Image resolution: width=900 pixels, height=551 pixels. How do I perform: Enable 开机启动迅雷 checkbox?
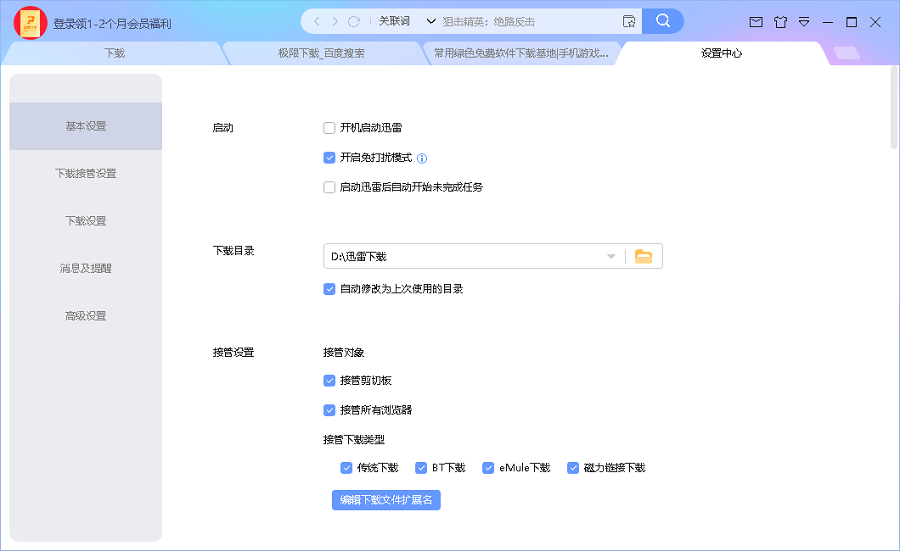coord(329,128)
